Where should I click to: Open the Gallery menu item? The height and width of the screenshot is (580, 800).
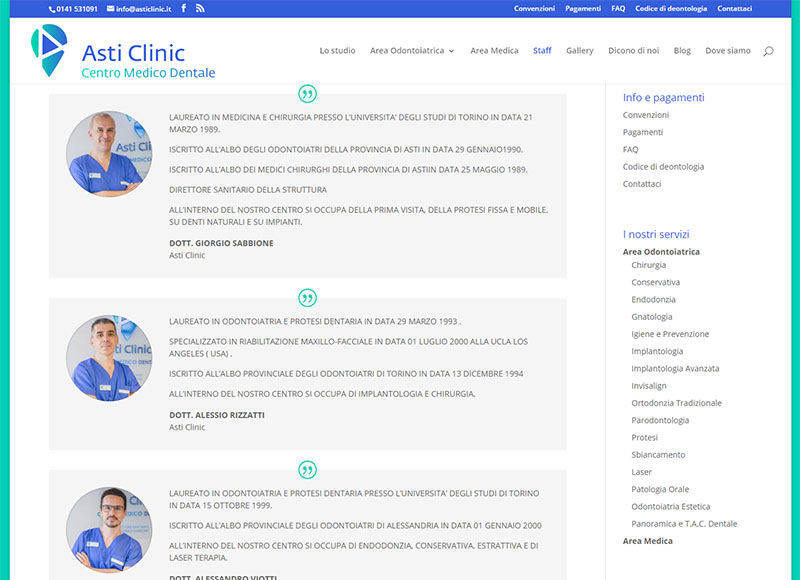(580, 51)
